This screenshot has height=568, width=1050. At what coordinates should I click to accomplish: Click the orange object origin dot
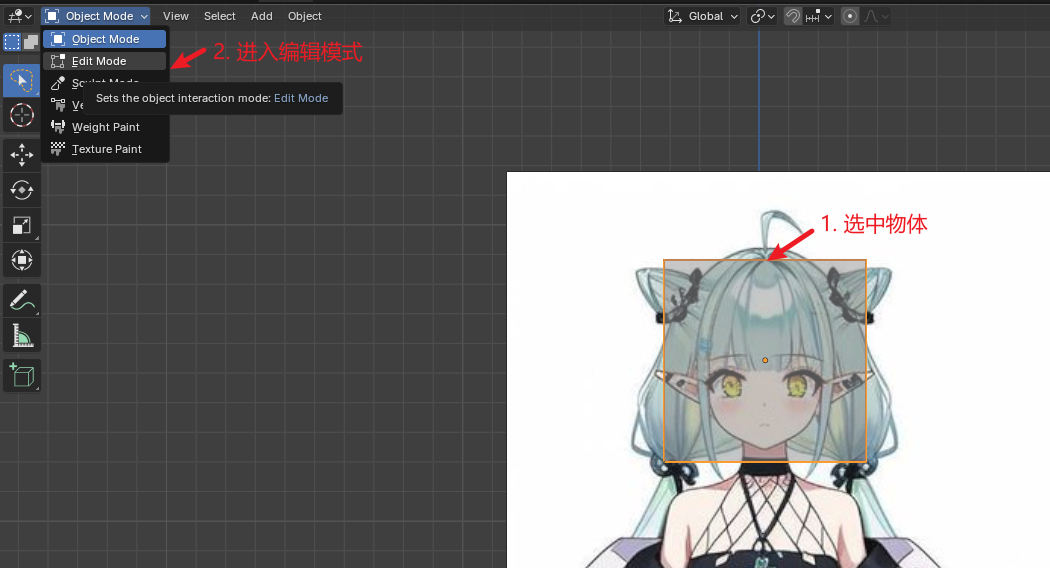click(765, 360)
